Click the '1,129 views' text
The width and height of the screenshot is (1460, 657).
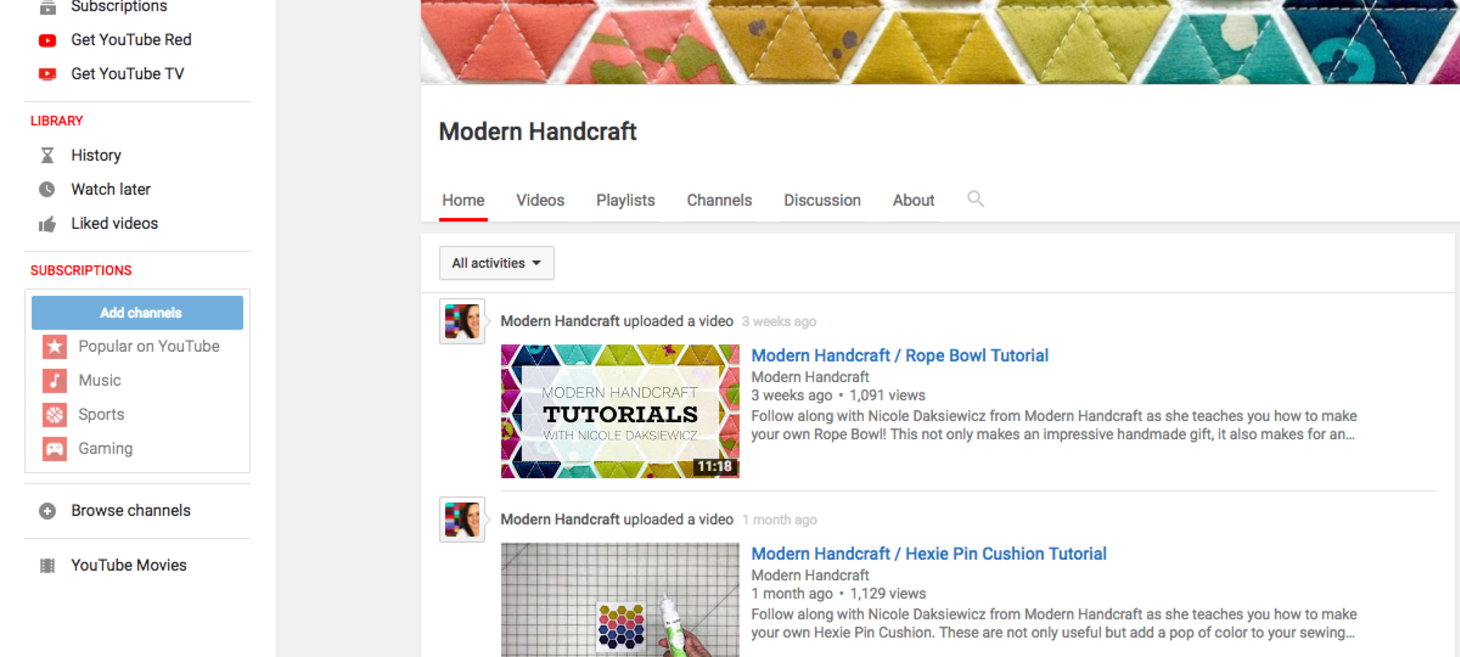pyautogui.click(x=888, y=593)
